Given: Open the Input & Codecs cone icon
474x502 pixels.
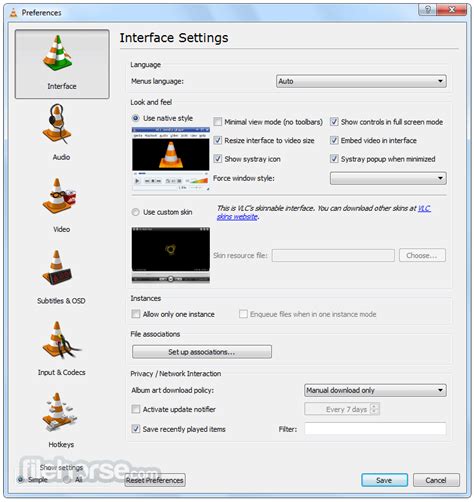Looking at the screenshot, I should (x=61, y=340).
